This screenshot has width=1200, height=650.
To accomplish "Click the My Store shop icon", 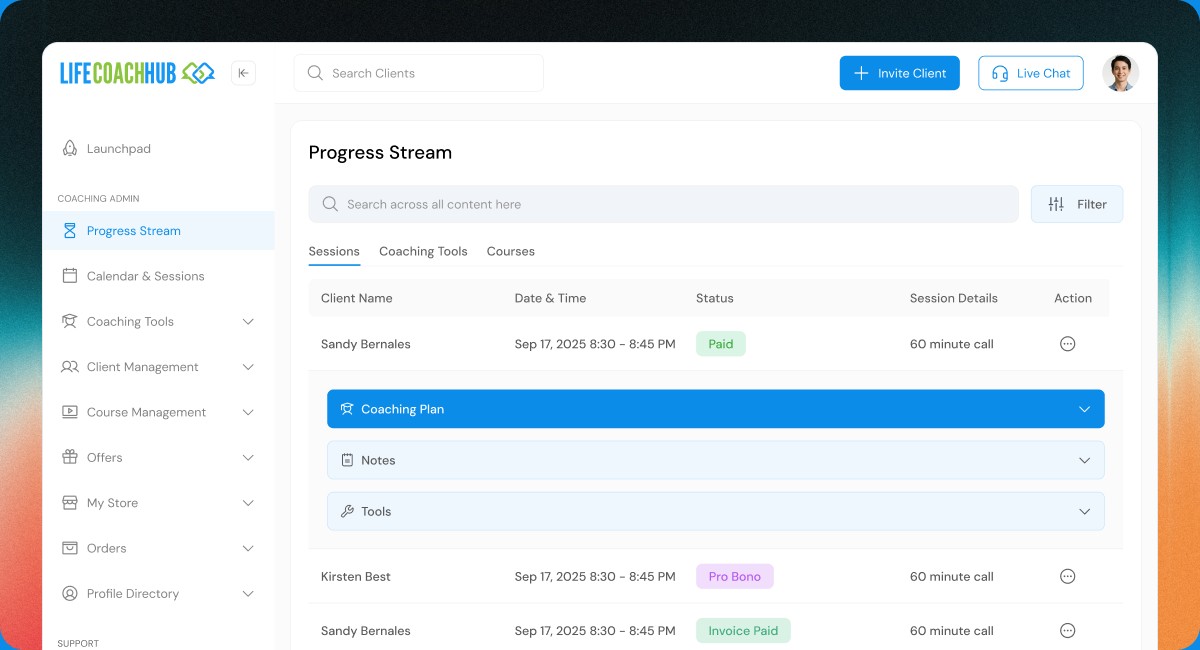I will (70, 503).
